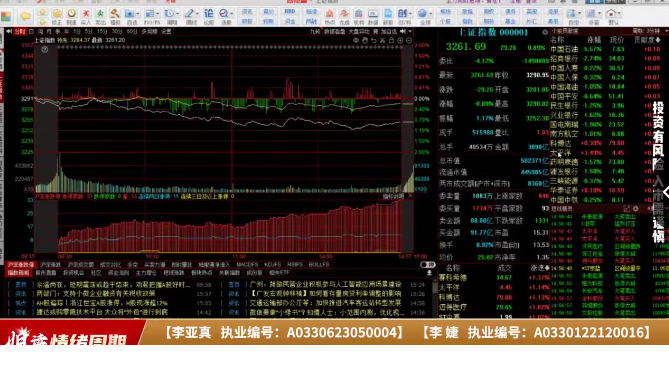The width and height of the screenshot is (669, 368).
Task: Click the 沪深涨跌停 indicator tab
Action: coord(21,265)
